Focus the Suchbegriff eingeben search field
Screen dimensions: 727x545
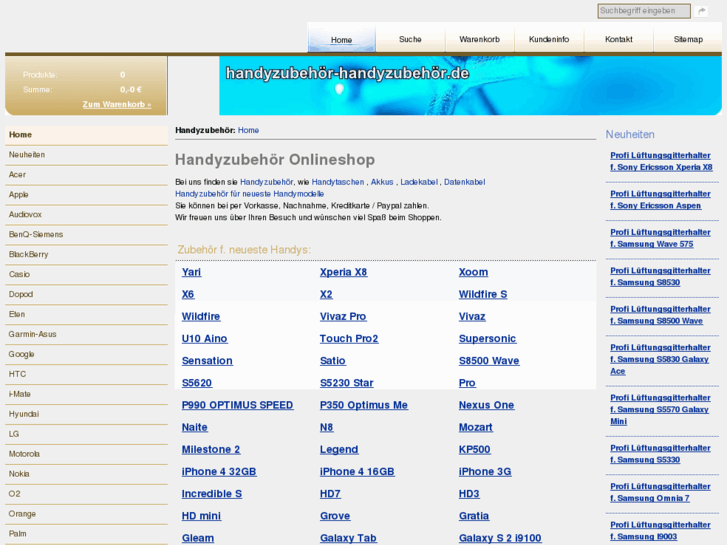point(644,11)
